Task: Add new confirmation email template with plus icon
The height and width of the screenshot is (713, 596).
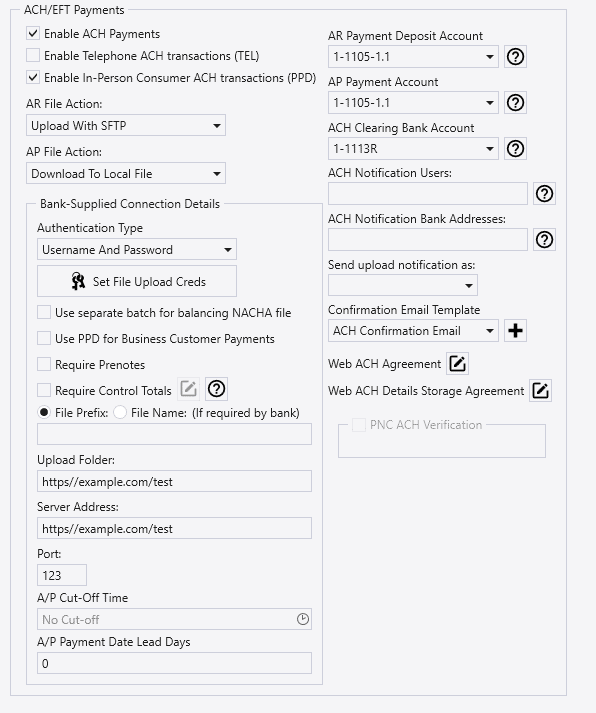Action: click(515, 331)
